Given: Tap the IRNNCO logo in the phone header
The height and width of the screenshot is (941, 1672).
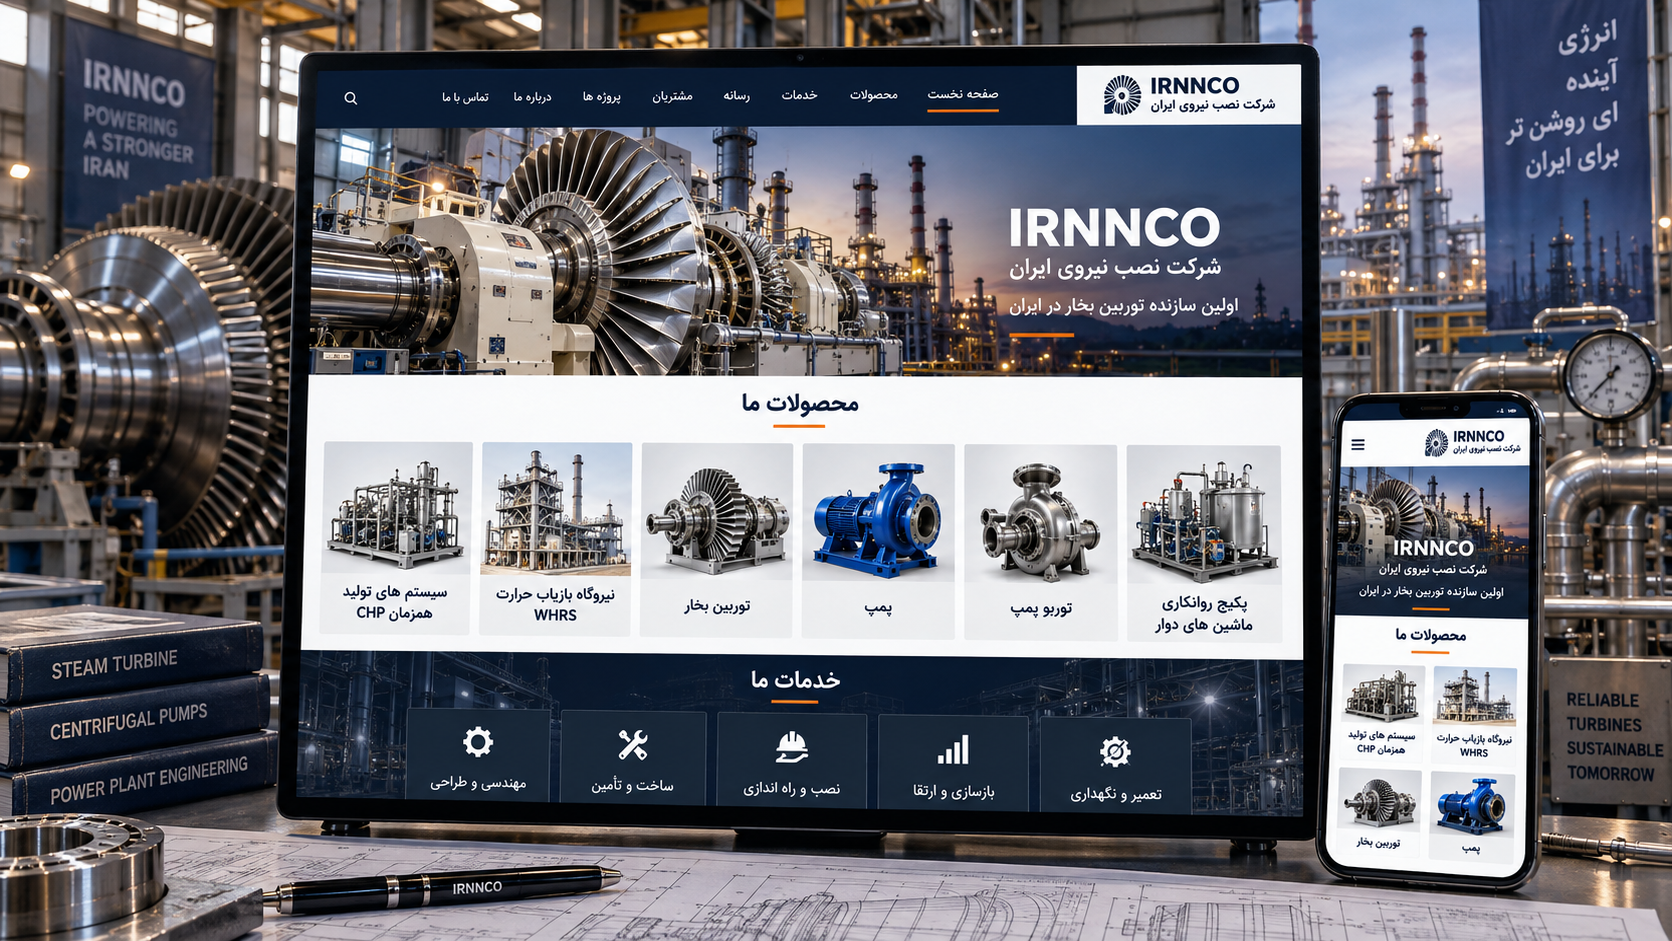Looking at the screenshot, I should click(1472, 442).
